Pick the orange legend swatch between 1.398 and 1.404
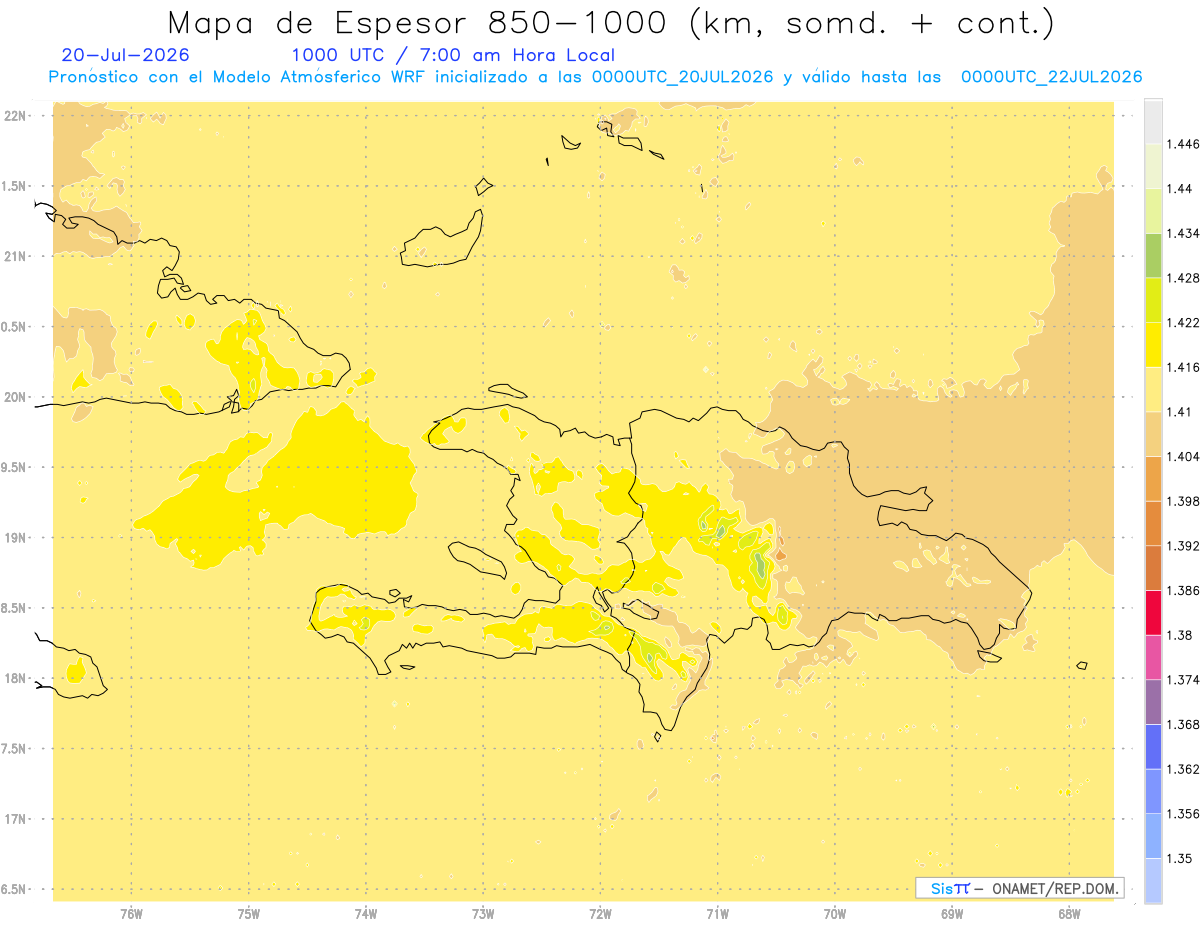This screenshot has width=1200, height=927. click(x=1153, y=478)
